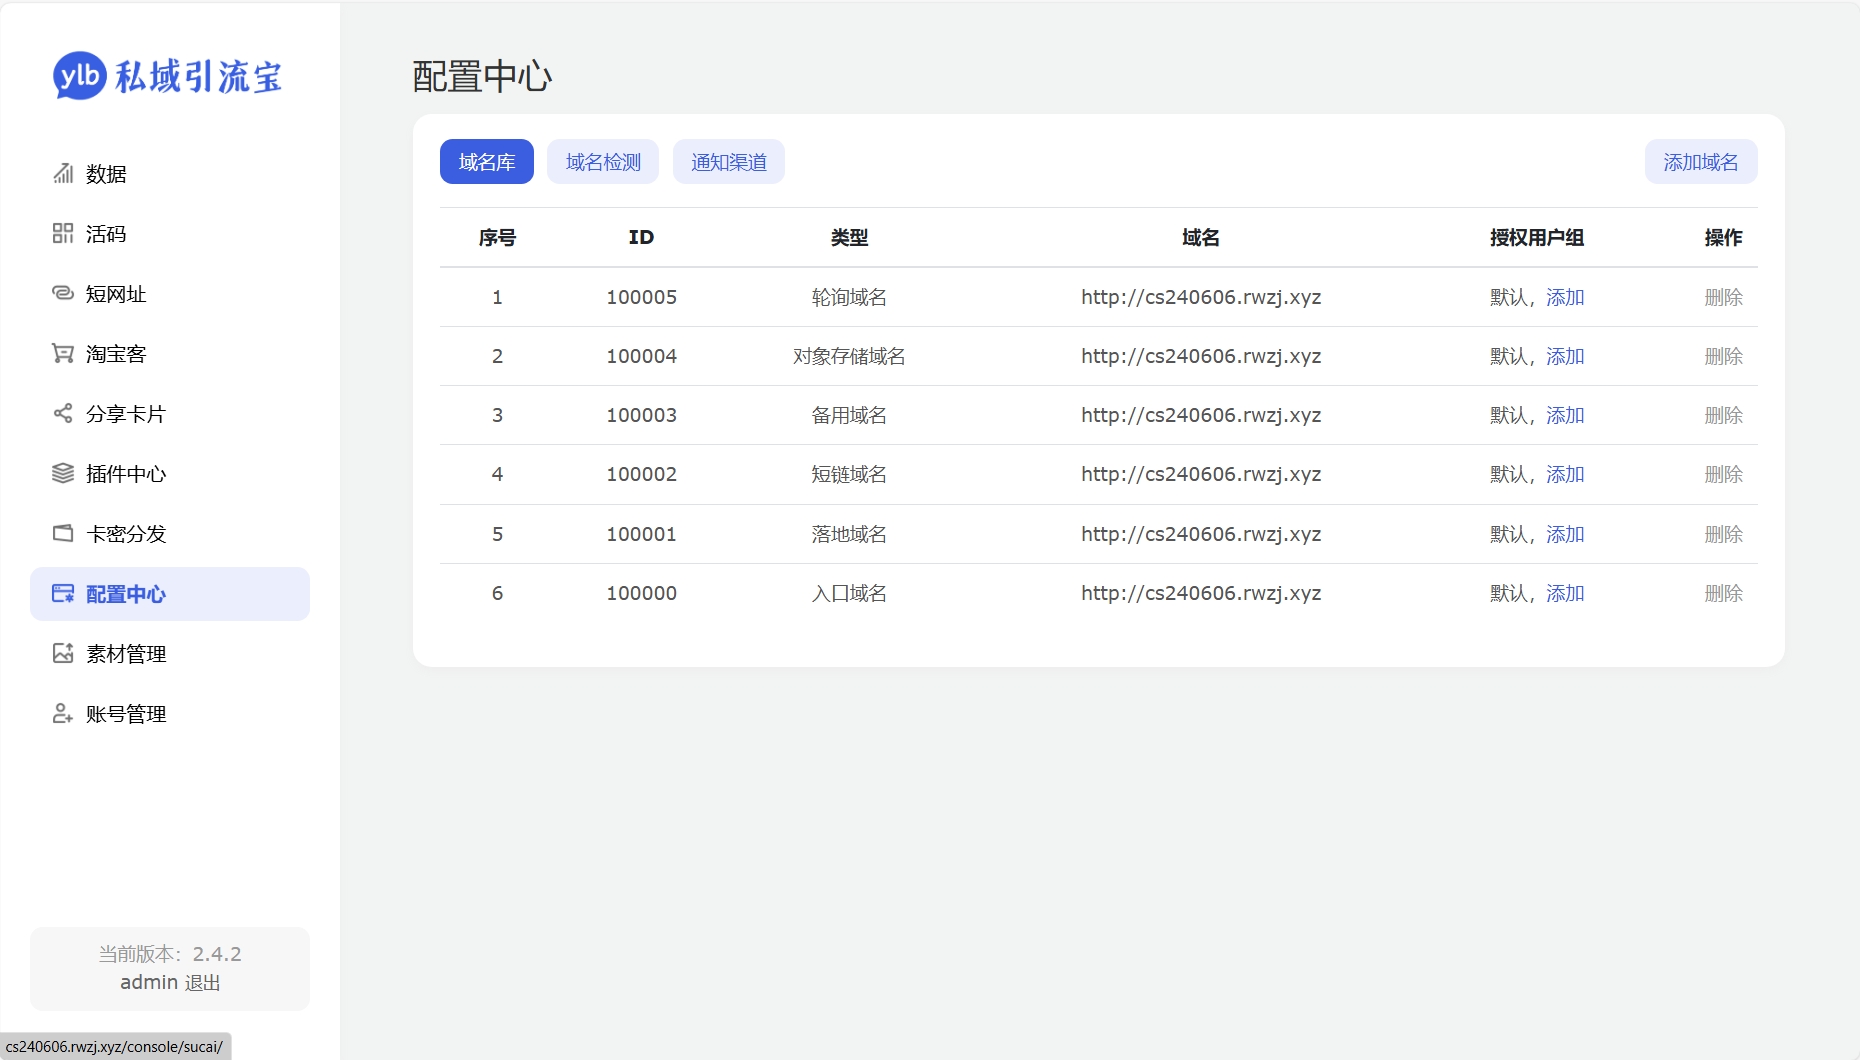Select the 域名库 tab
This screenshot has height=1060, width=1860.
pos(487,162)
